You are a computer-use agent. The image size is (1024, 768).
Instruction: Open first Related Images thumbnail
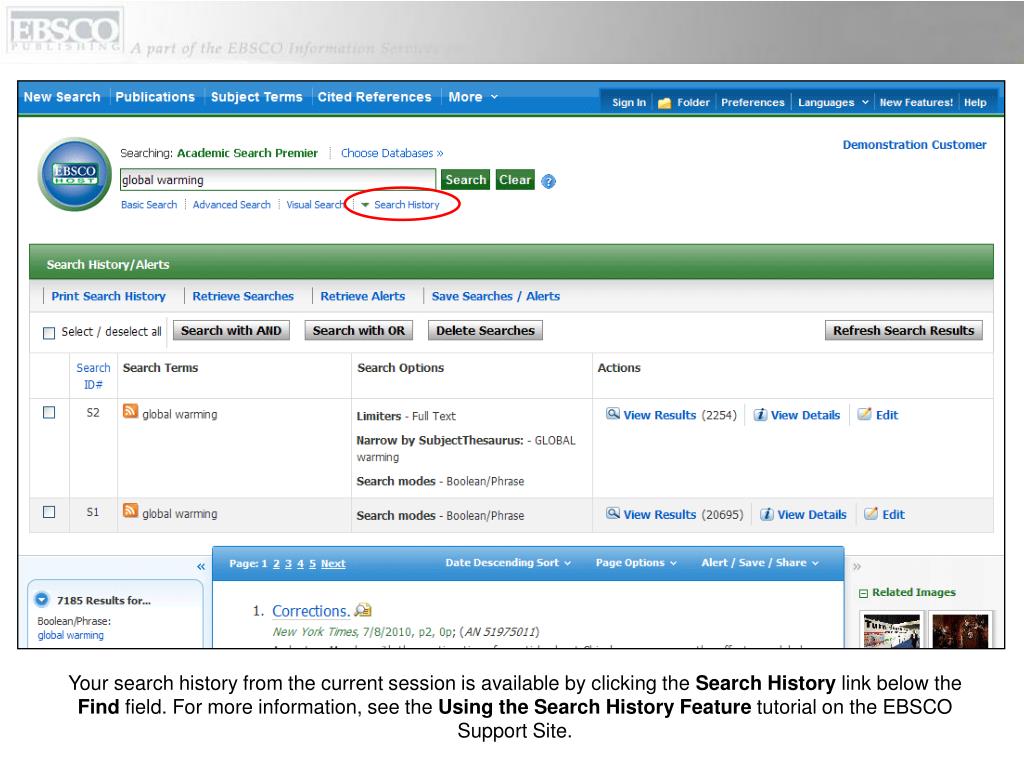pyautogui.click(x=892, y=630)
